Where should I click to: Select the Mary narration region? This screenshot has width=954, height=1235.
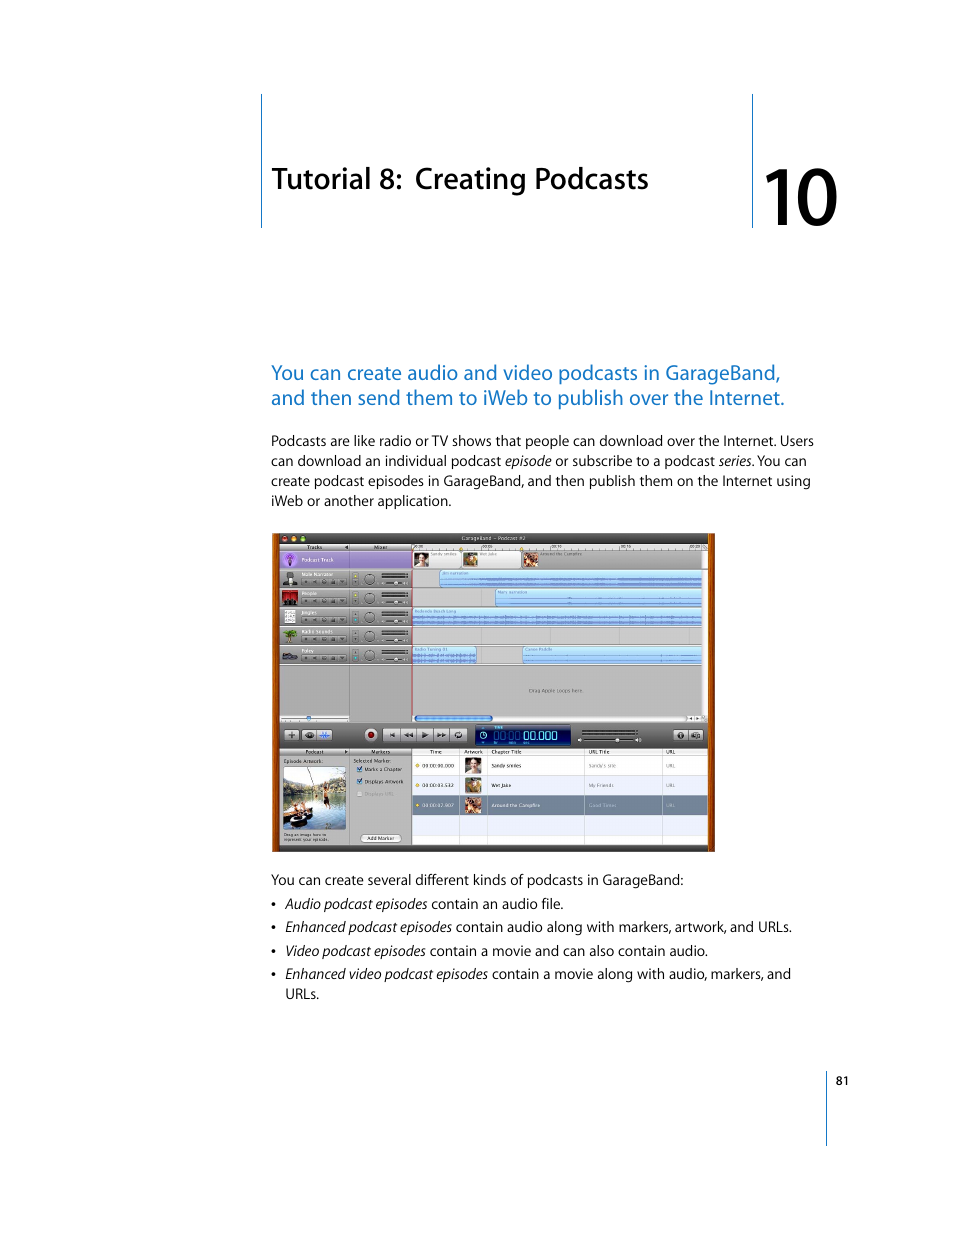599,598
